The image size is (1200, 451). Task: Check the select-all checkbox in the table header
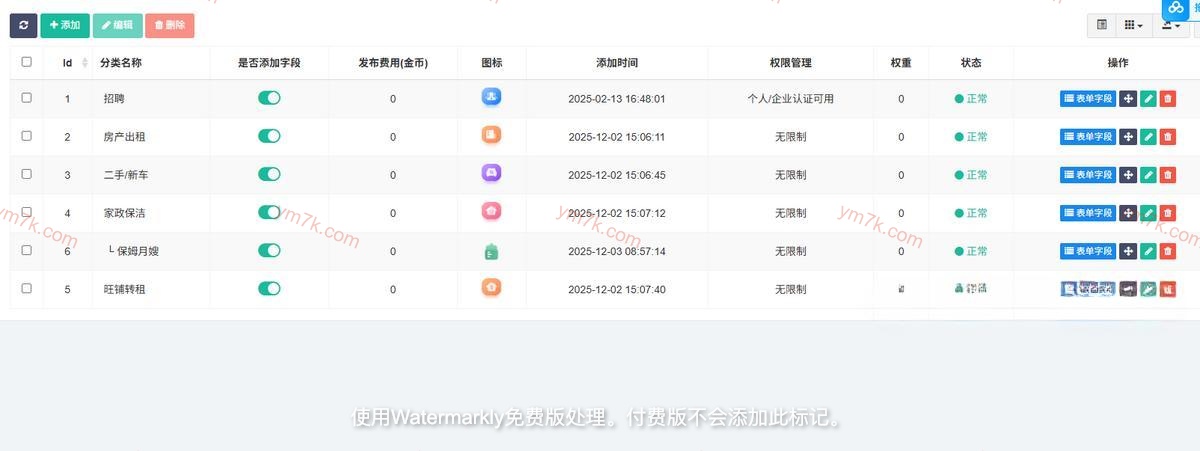(27, 62)
